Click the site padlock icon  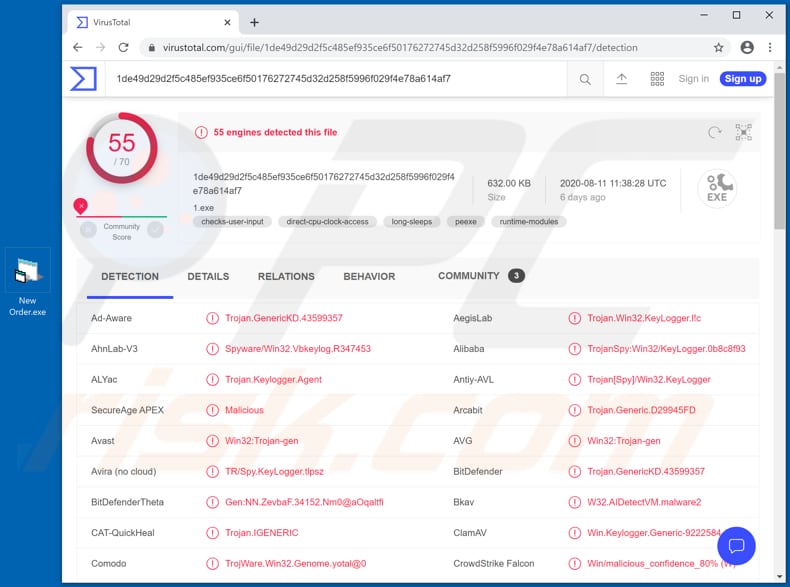point(151,48)
